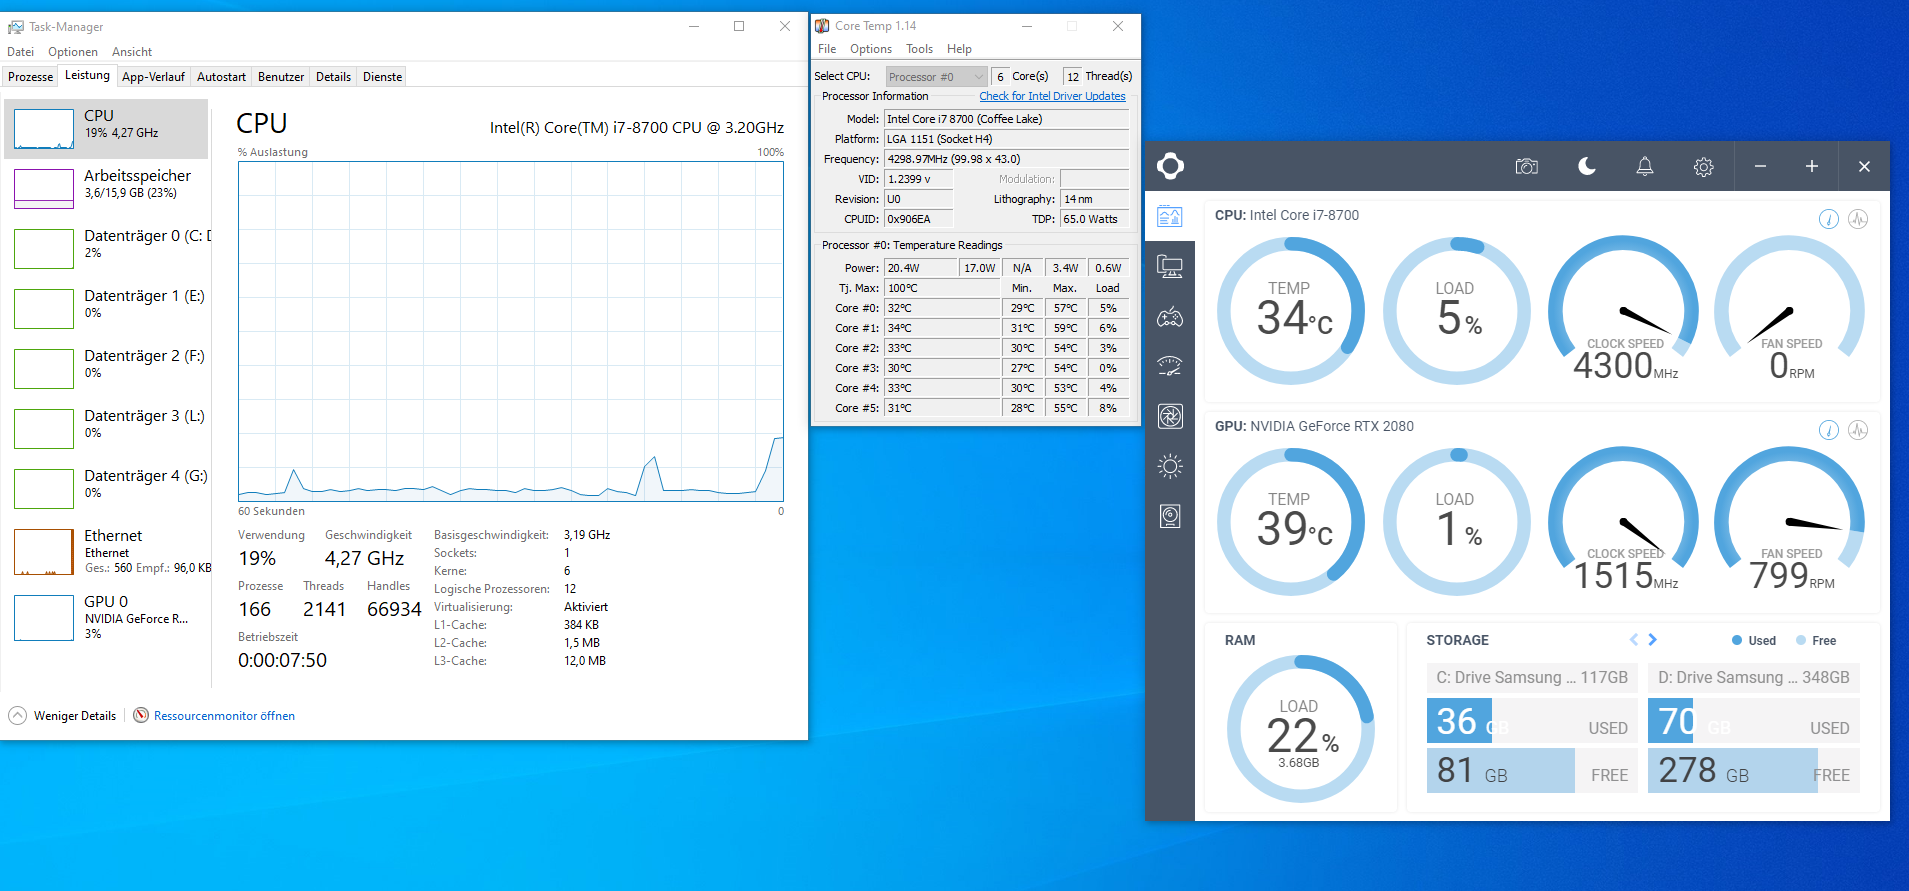The image size is (1909, 891).
Task: Select Datenträger 1 (E:) entry
Action: click(x=106, y=309)
